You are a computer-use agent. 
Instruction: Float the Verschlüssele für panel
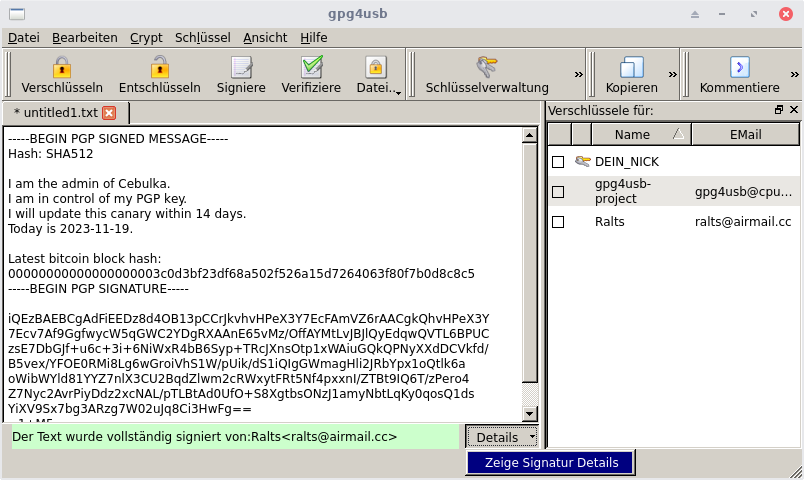[779, 110]
